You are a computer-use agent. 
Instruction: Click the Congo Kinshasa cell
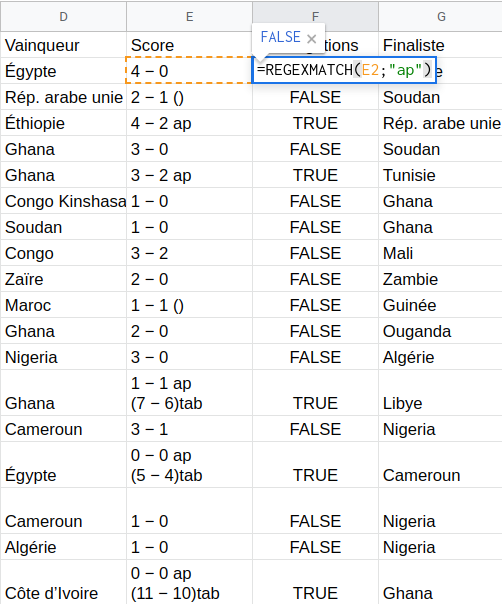(x=64, y=201)
